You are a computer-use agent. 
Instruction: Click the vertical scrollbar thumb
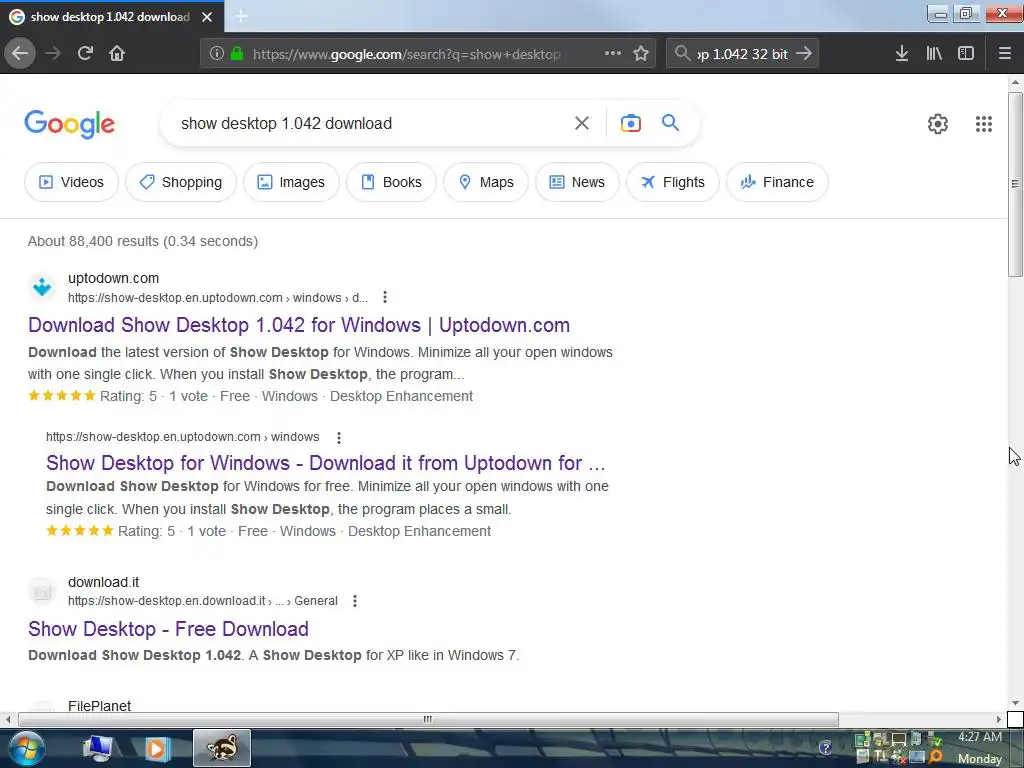(x=1015, y=184)
